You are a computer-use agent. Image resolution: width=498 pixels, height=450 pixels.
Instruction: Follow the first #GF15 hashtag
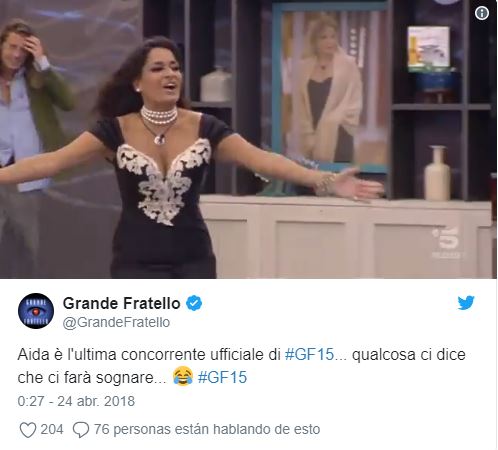309,355
